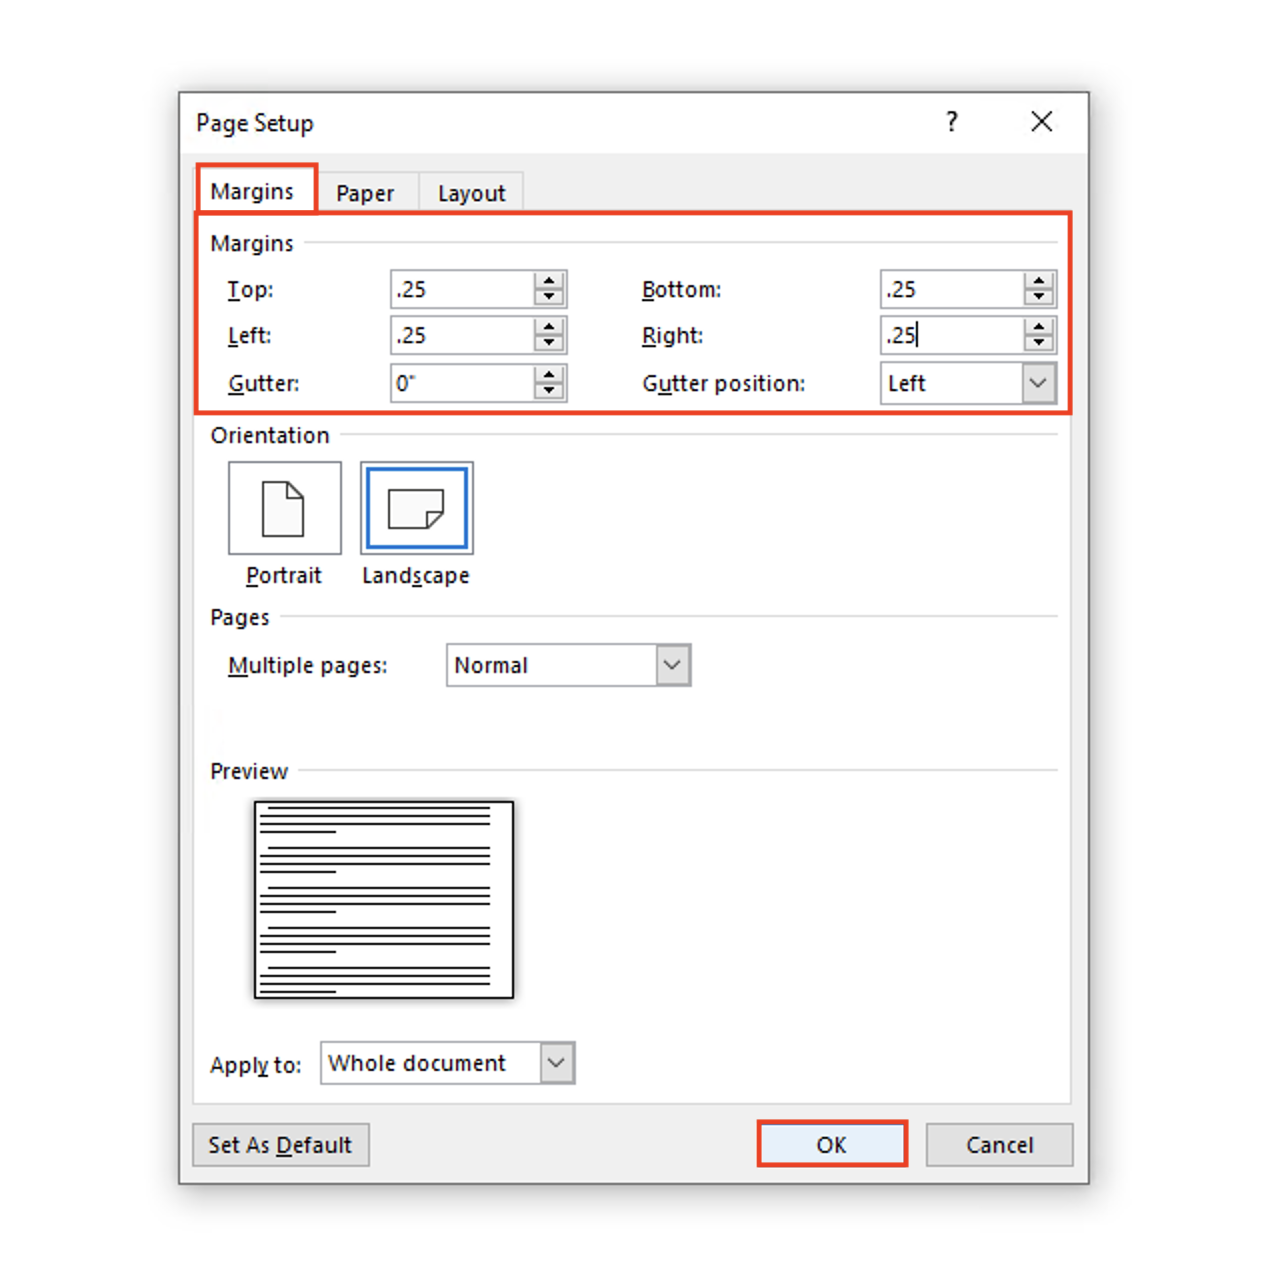
Task: Increase Left margin with stepper arrow
Action: pos(548,328)
